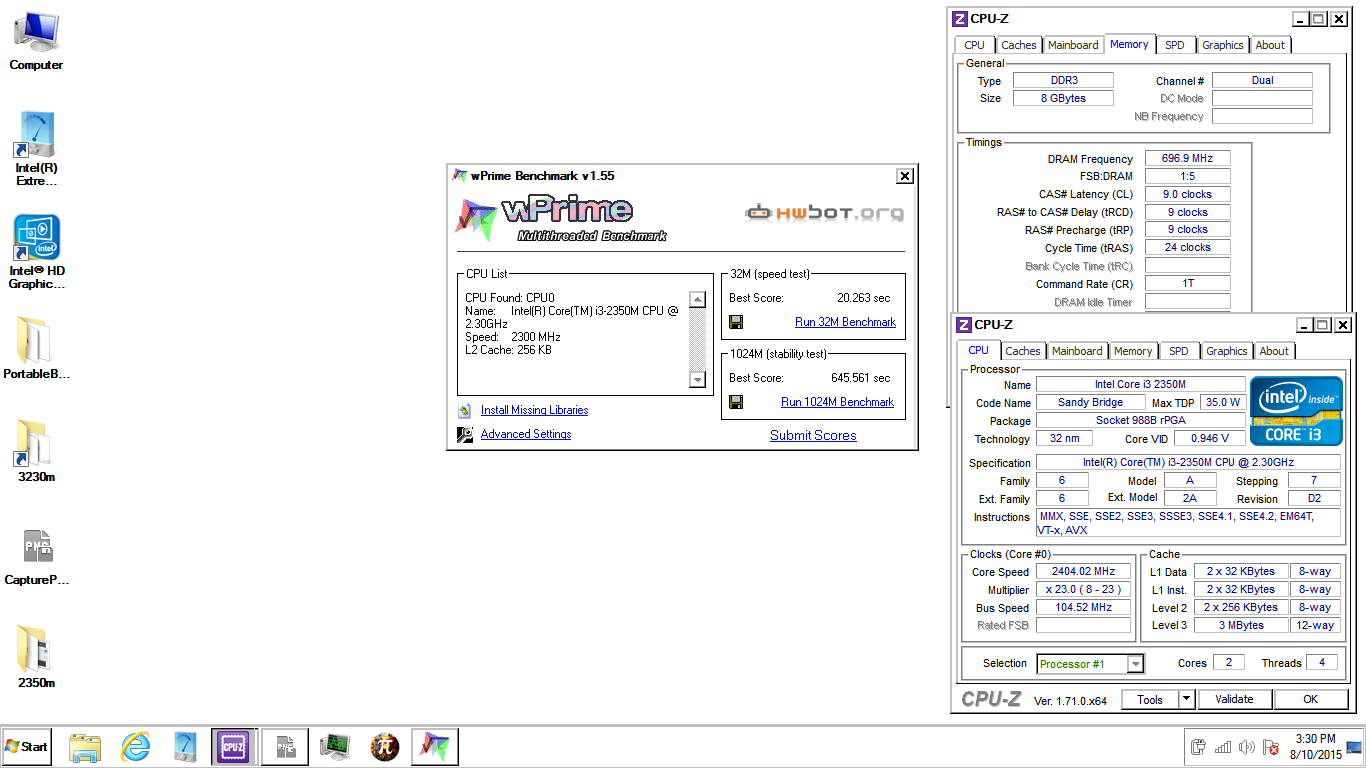1366x768 pixels.
Task: Click Submit Scores link
Action: [813, 435]
